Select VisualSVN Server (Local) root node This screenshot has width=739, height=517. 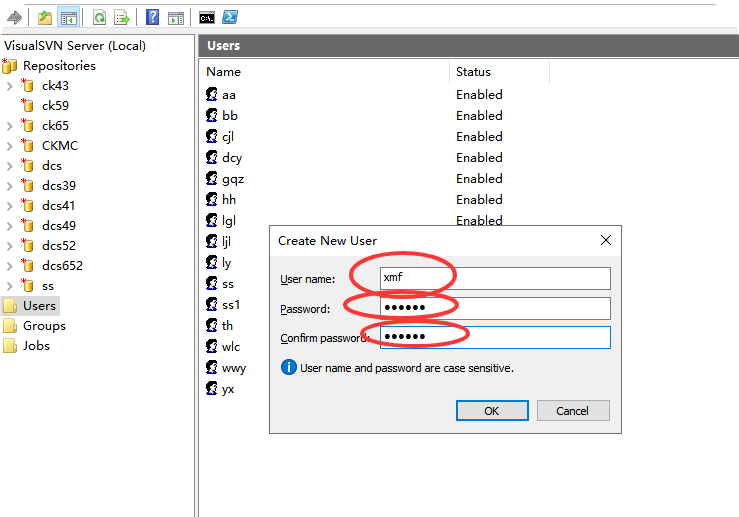click(x=75, y=46)
